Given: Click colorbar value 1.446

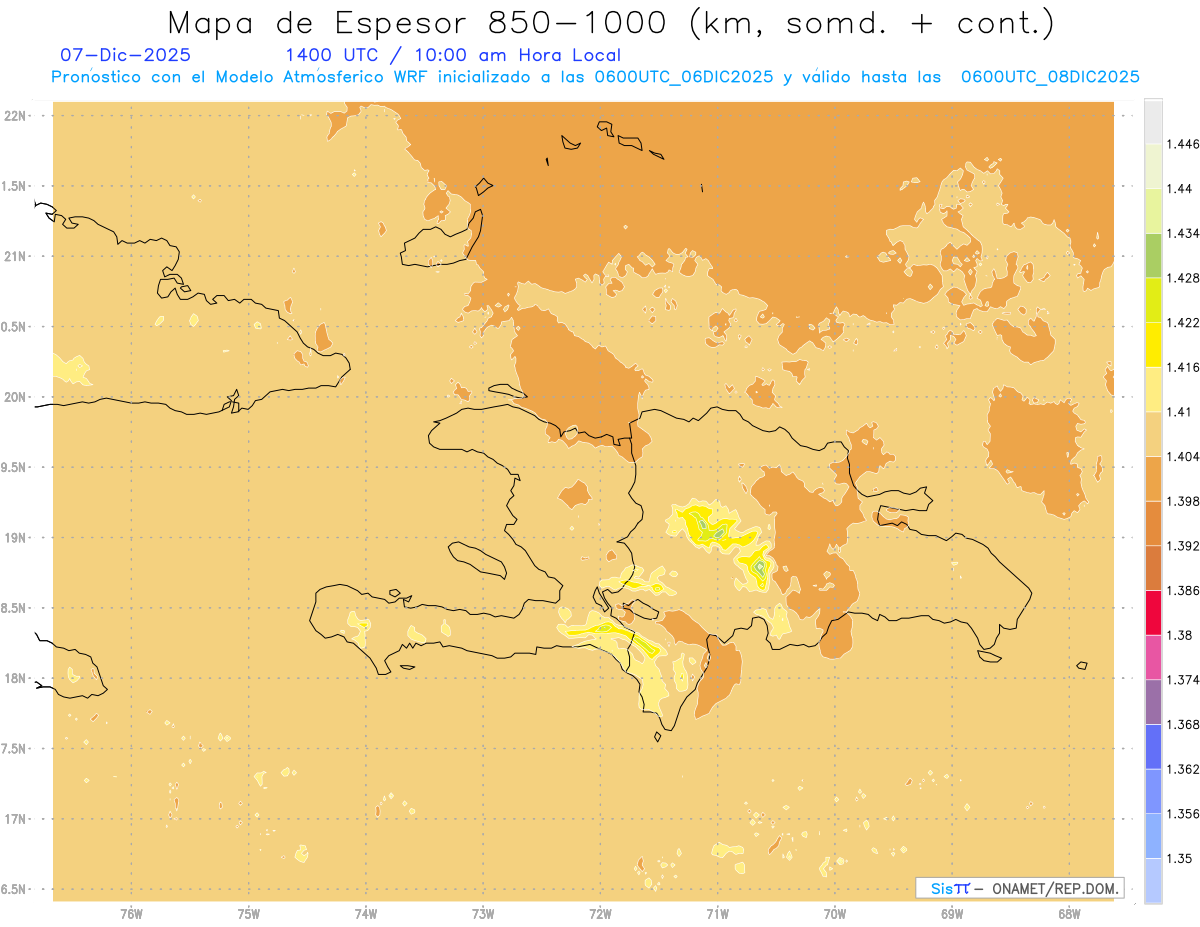Looking at the screenshot, I should 1183,144.
